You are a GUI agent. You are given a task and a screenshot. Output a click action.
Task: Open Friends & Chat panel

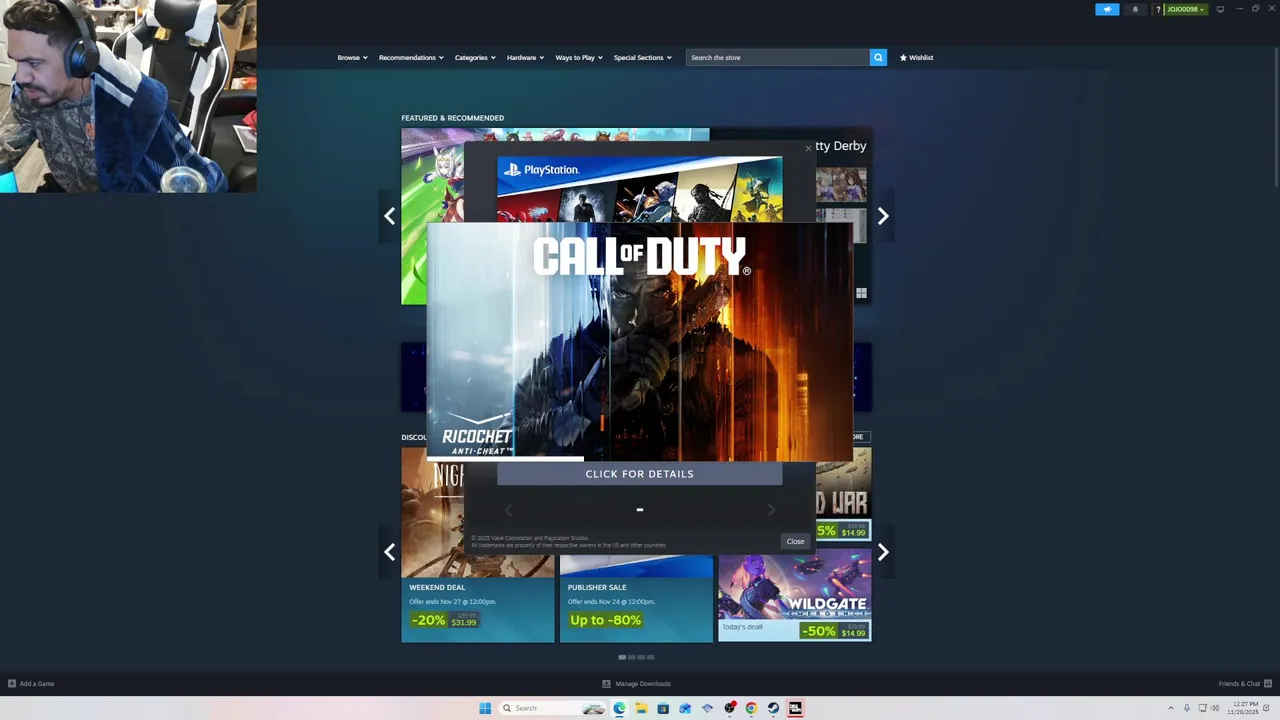[1243, 684]
